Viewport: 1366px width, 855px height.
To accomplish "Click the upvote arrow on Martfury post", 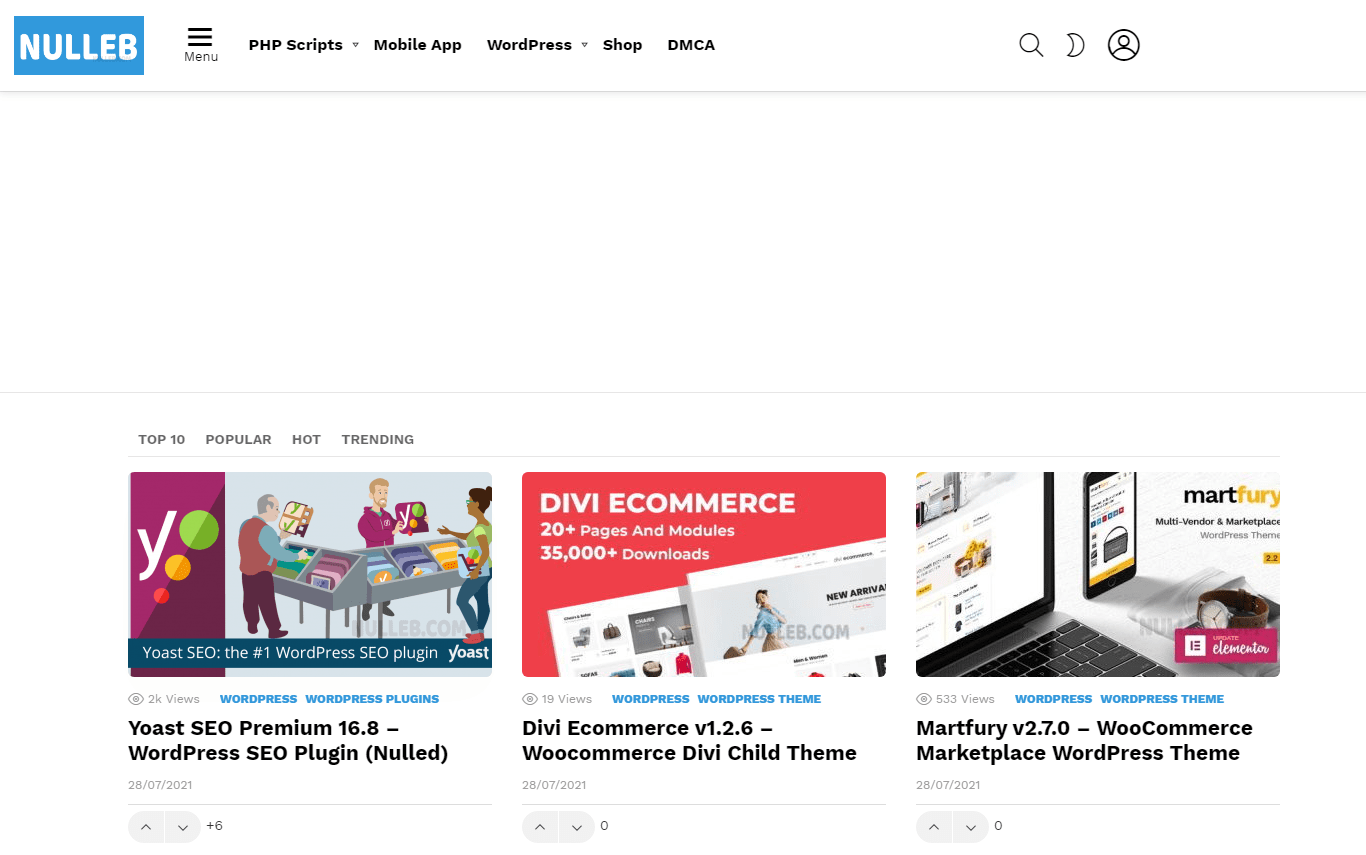I will (x=934, y=827).
